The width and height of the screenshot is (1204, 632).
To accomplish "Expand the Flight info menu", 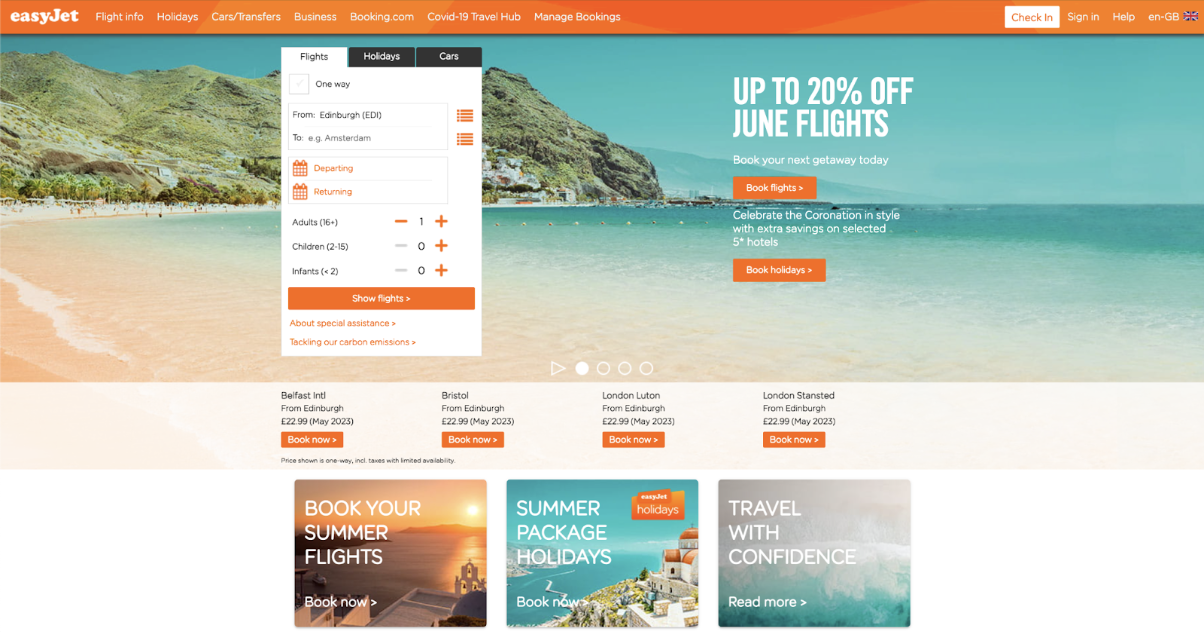I will [x=119, y=17].
